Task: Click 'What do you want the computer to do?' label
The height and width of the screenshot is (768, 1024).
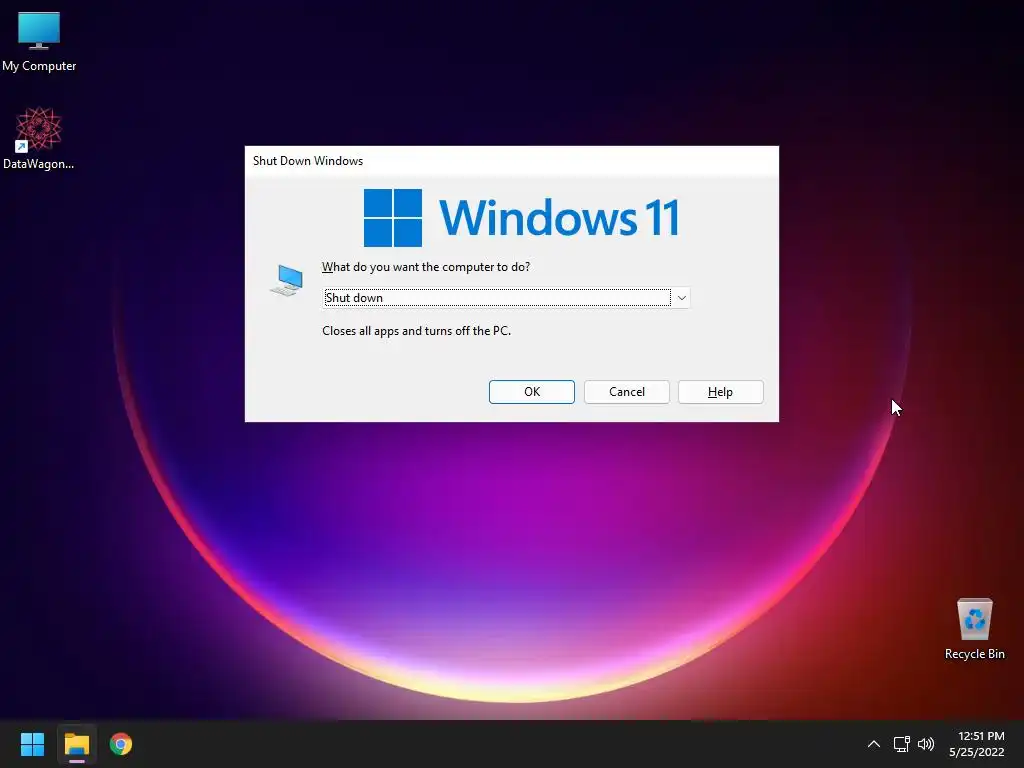Action: pos(426,267)
